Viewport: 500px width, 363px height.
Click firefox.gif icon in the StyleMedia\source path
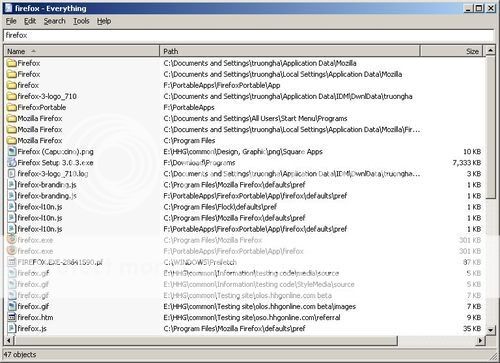point(12,284)
